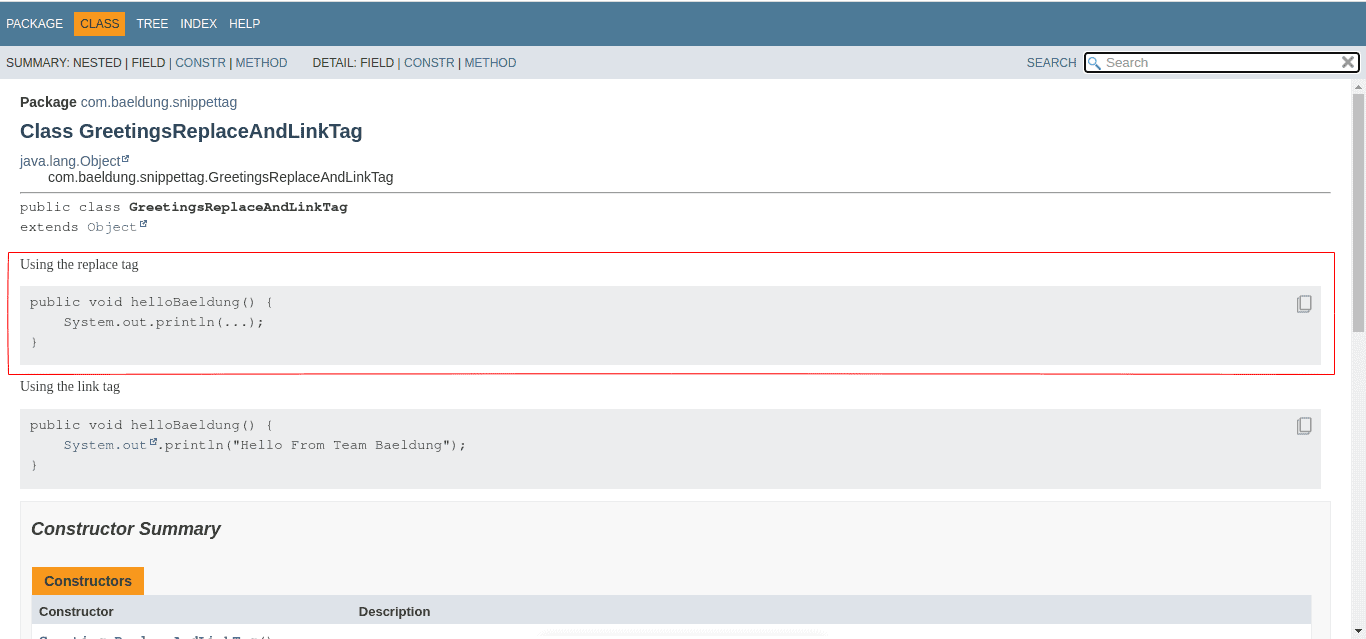1366x639 pixels.
Task: Click the 'Class GreetingsReplaceAndLinkTag' heading
Action: pos(191,131)
